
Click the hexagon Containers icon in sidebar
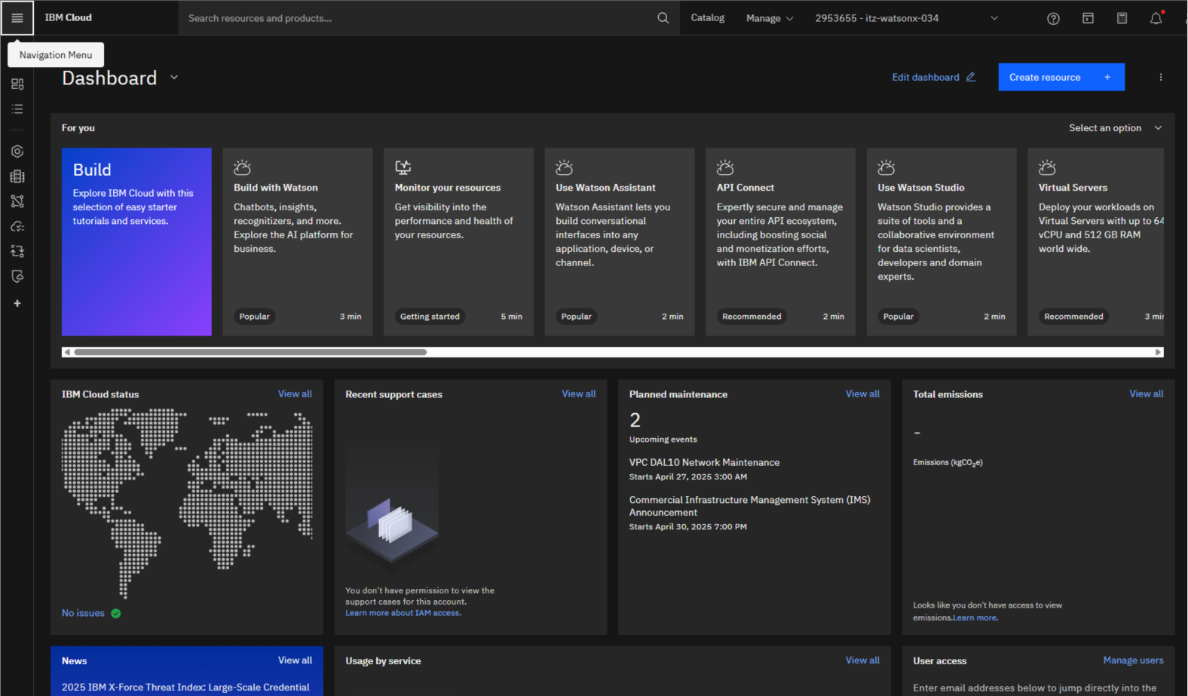(17, 151)
